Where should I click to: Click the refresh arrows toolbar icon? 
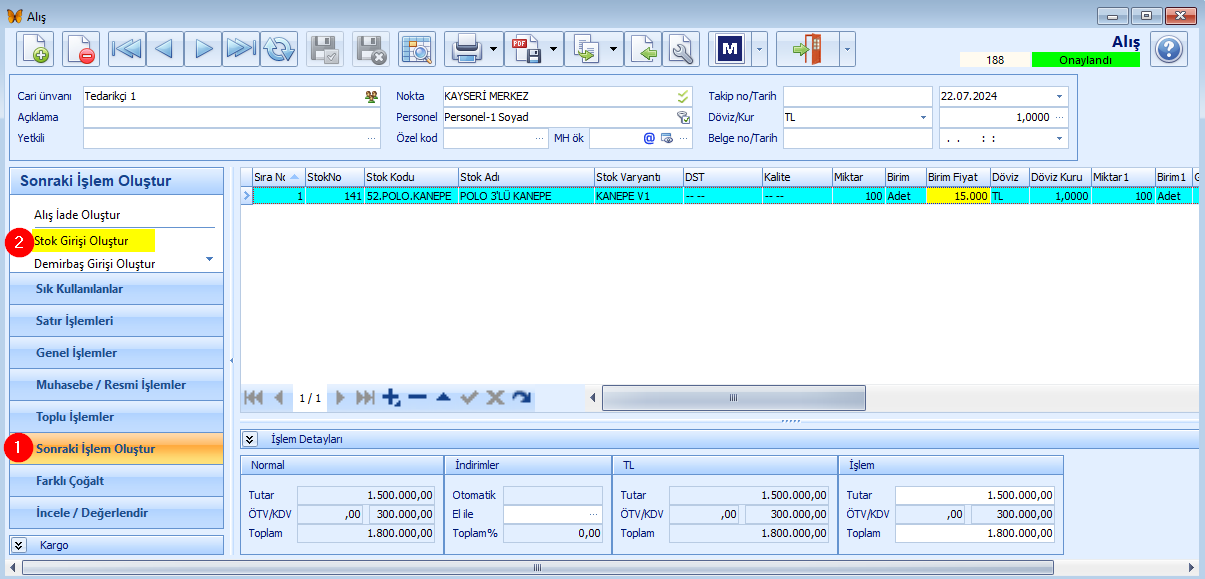click(x=279, y=48)
